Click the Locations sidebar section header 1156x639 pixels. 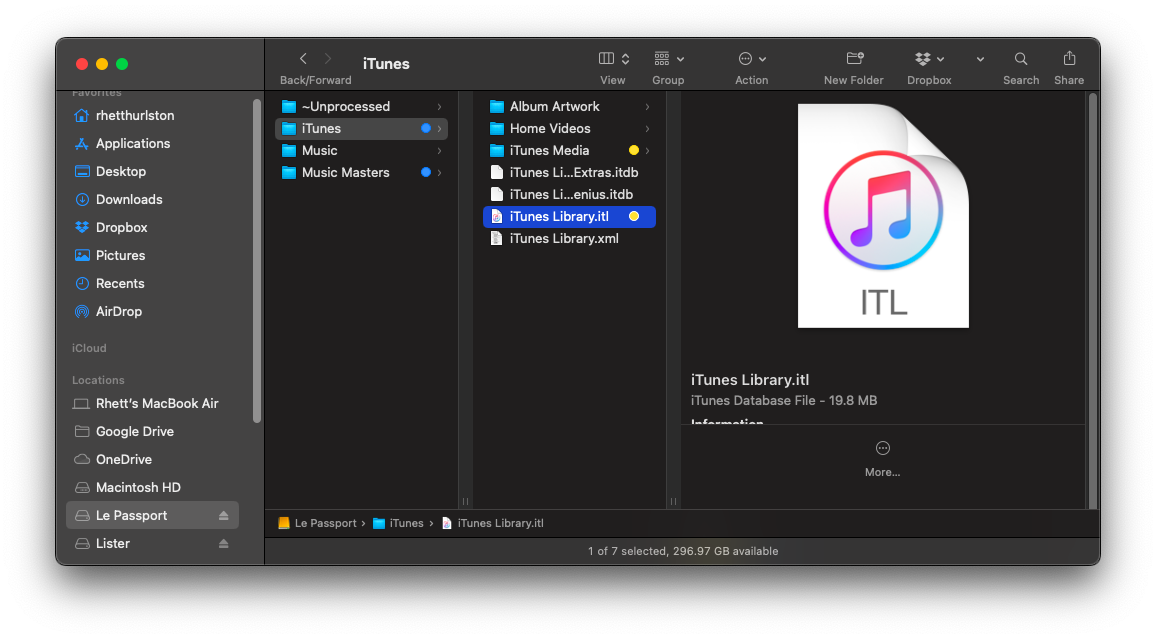[98, 380]
